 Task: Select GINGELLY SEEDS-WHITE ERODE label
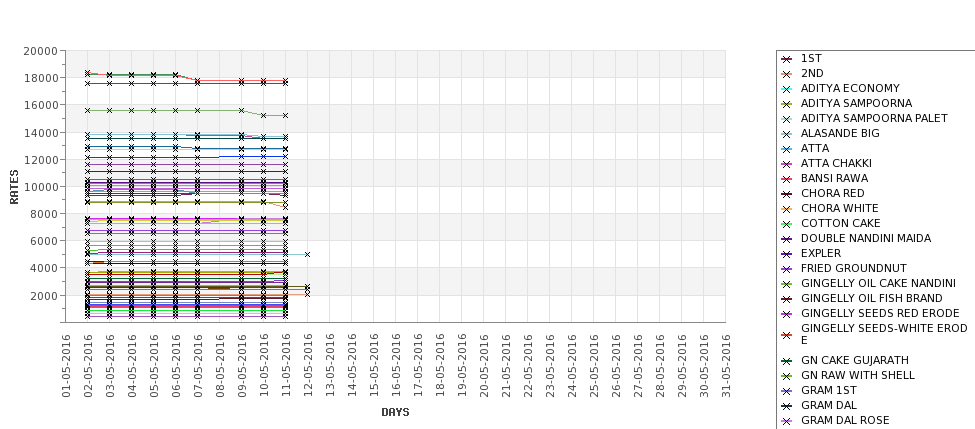coord(884,334)
